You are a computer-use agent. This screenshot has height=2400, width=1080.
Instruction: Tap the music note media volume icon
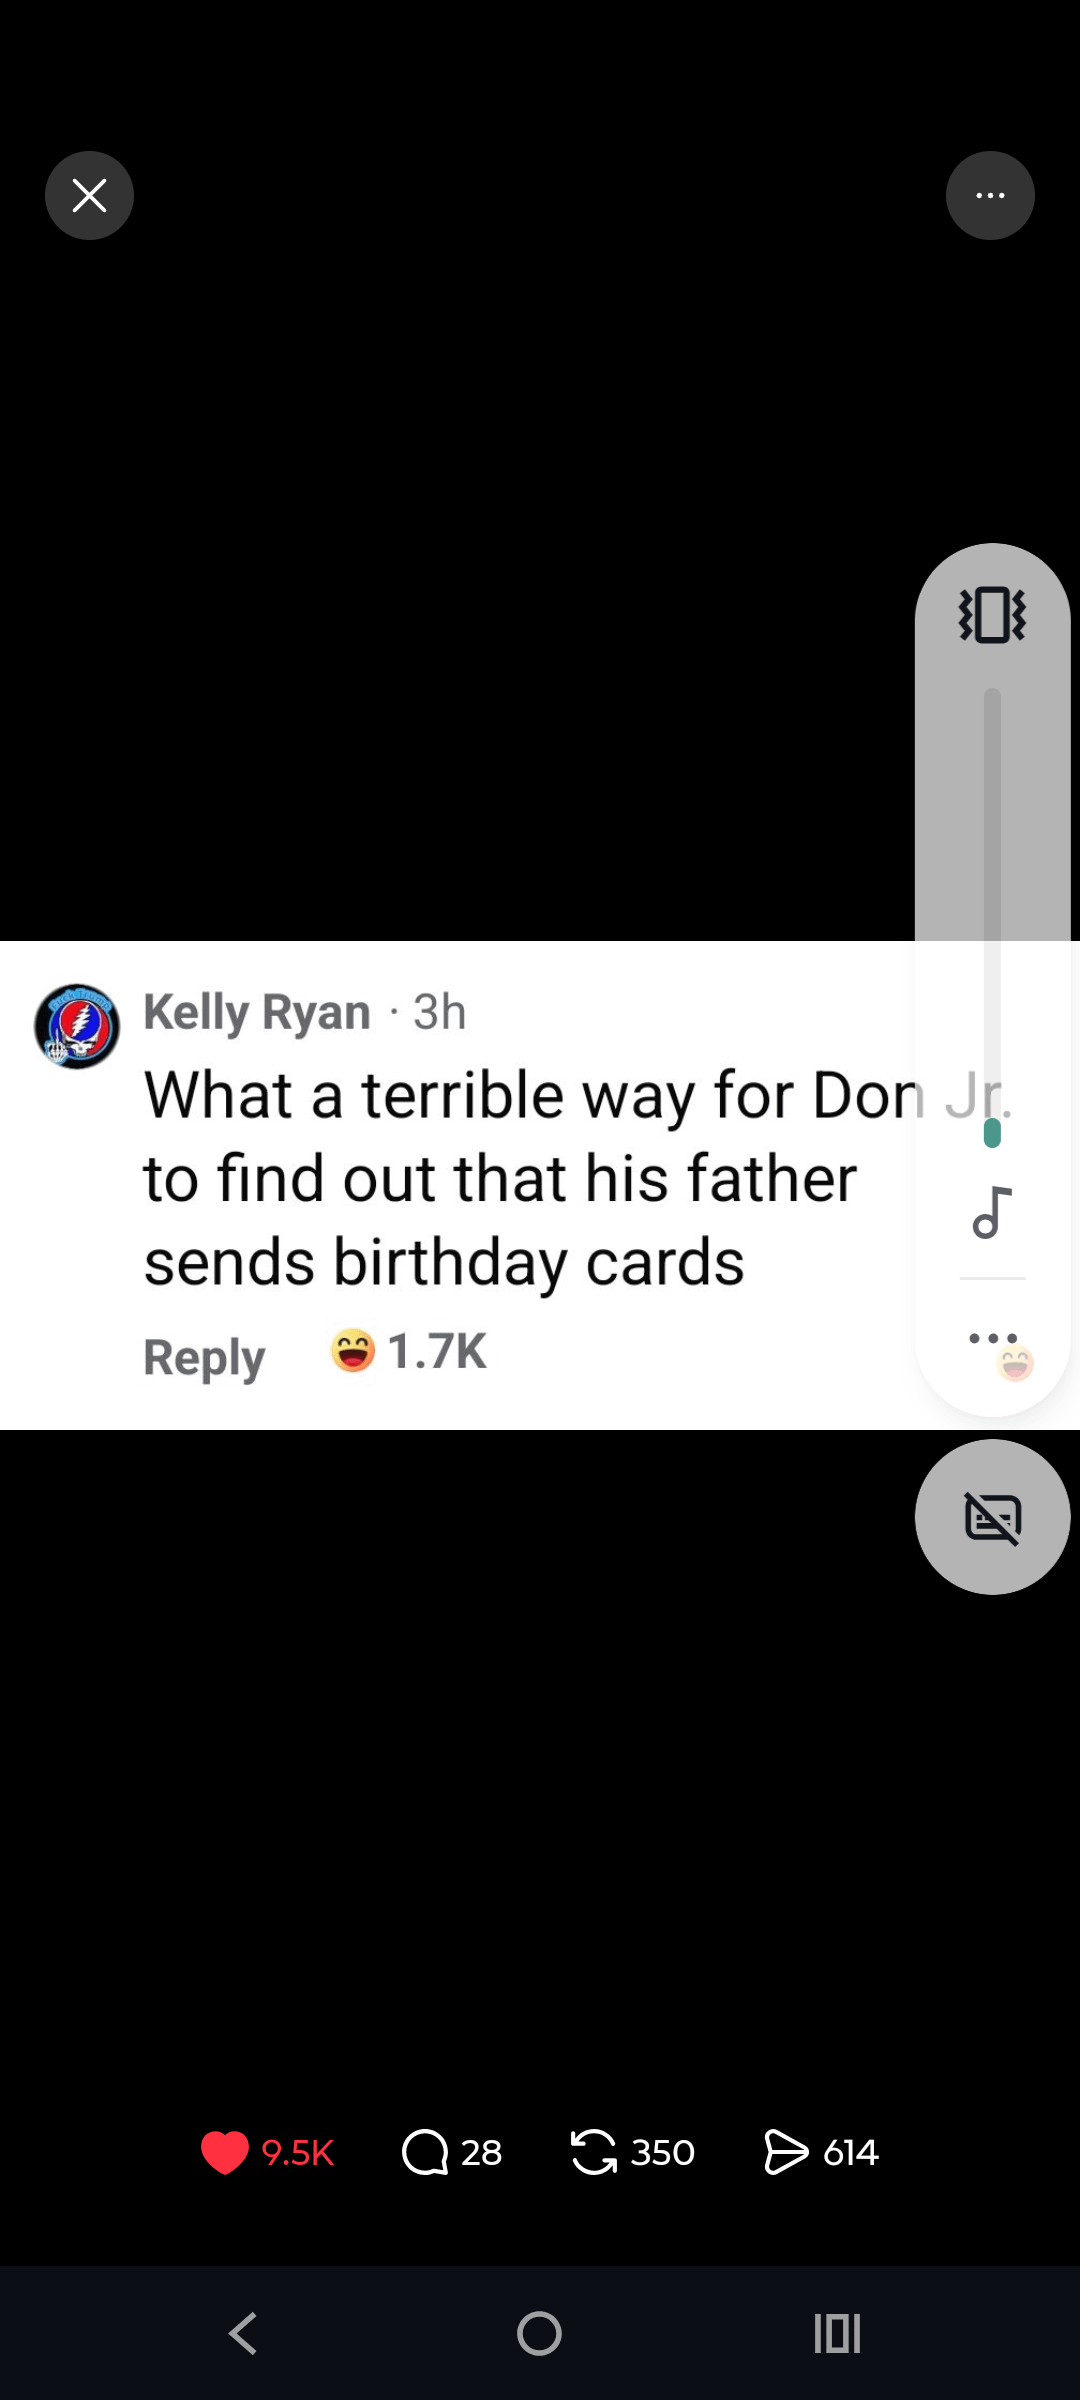click(x=992, y=1212)
